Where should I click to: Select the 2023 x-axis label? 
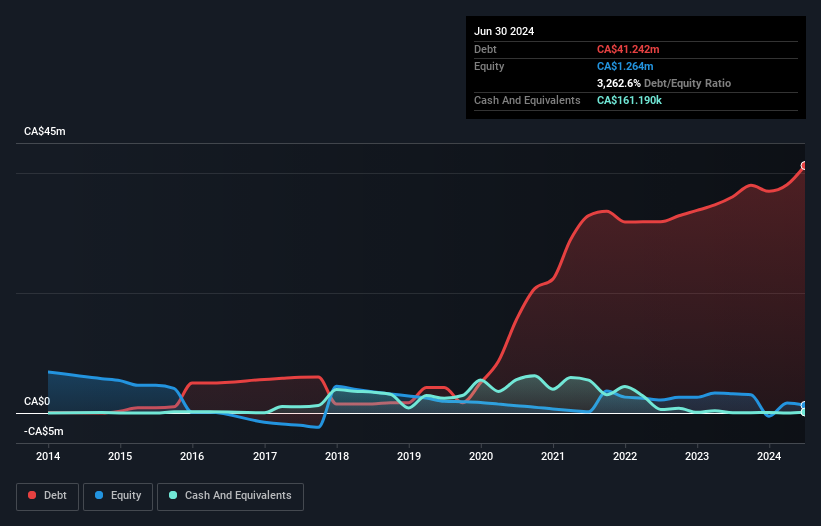(697, 456)
